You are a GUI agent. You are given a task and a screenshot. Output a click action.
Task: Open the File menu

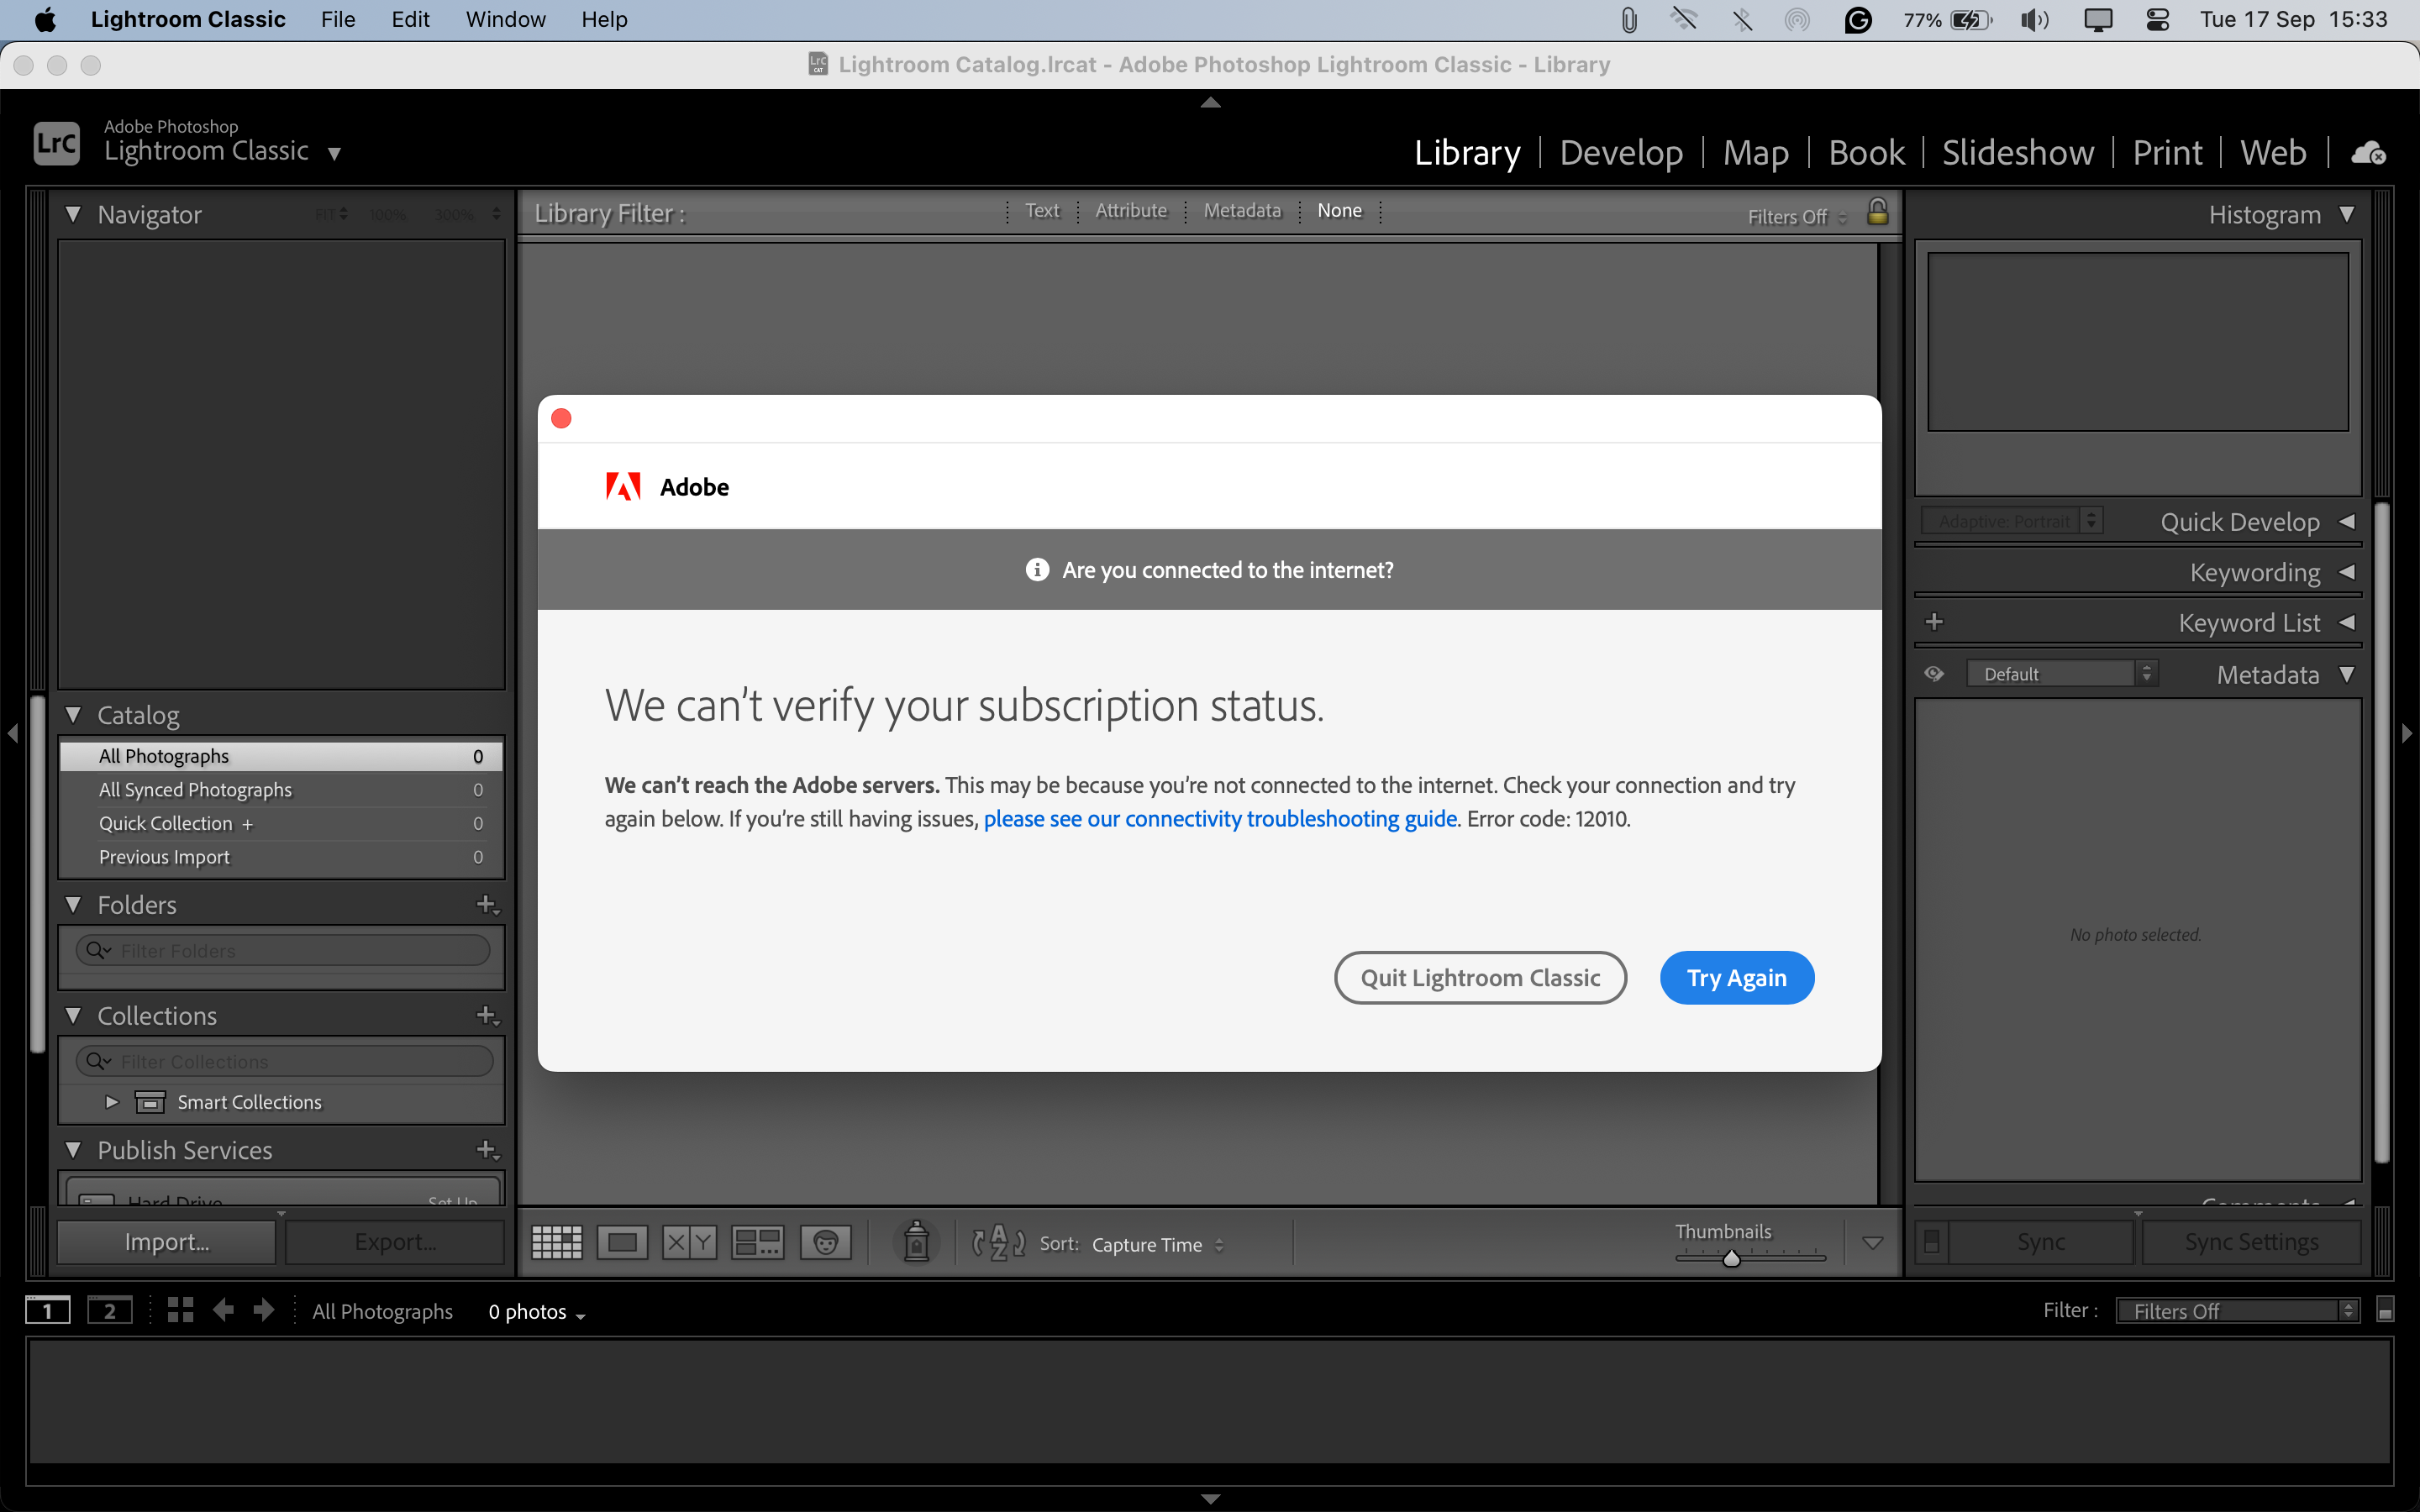338,20
